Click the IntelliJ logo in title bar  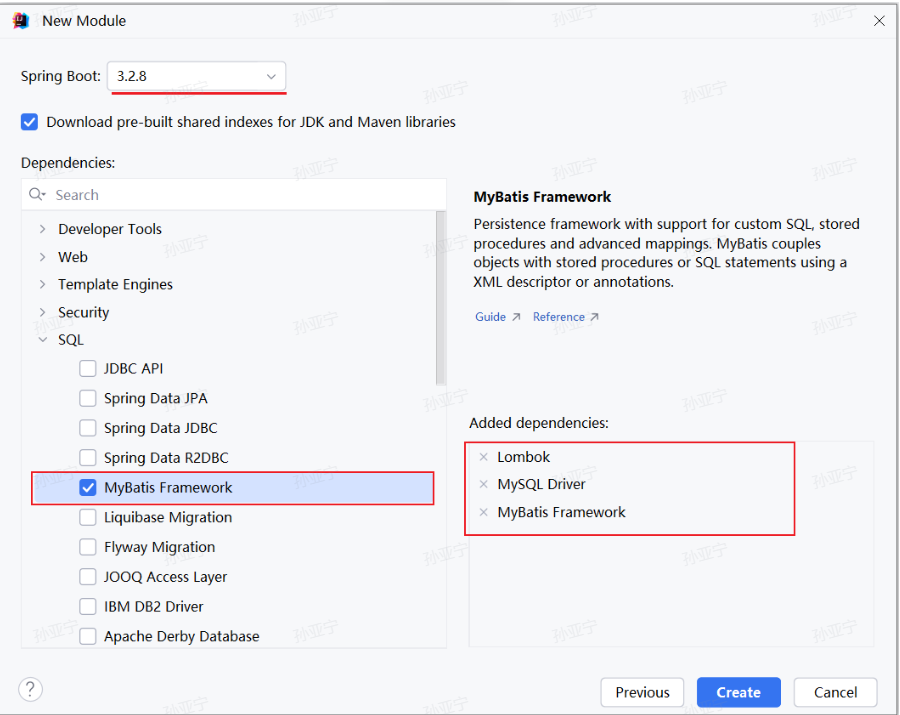[21, 20]
